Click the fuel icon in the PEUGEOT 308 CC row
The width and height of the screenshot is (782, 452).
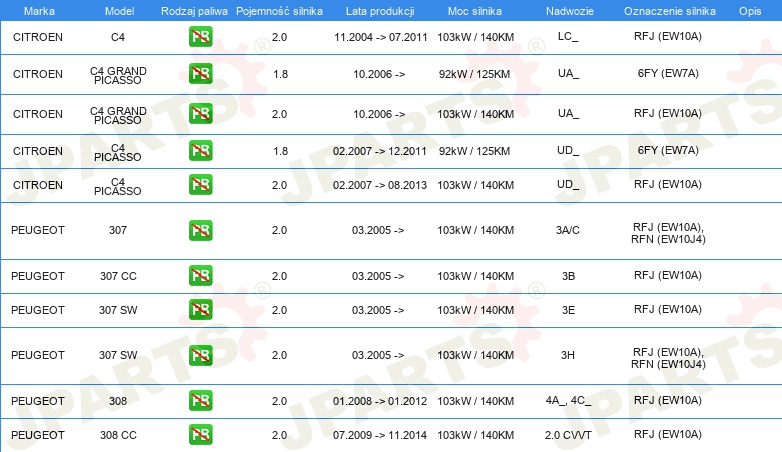pos(200,435)
